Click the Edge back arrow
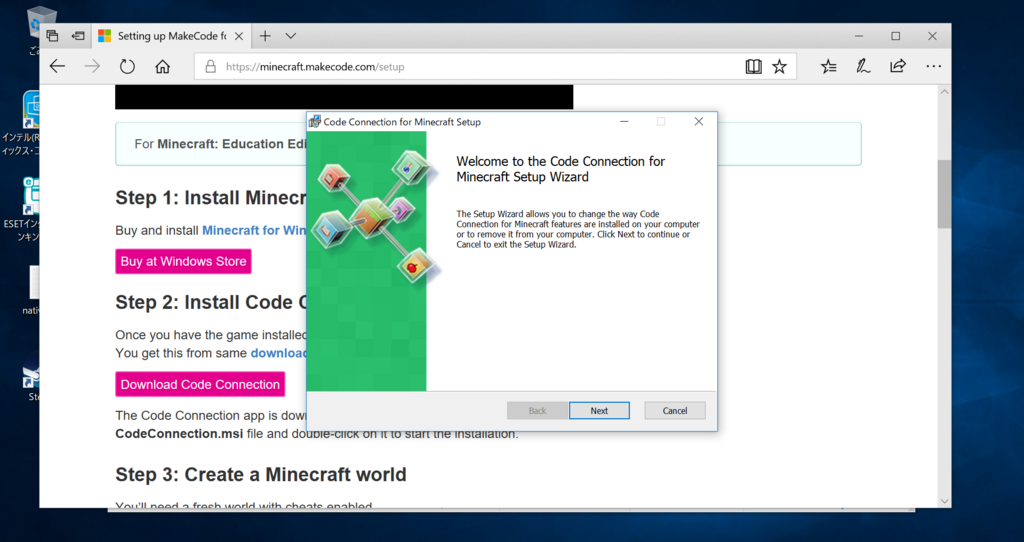This screenshot has height=542, width=1024. coord(57,66)
